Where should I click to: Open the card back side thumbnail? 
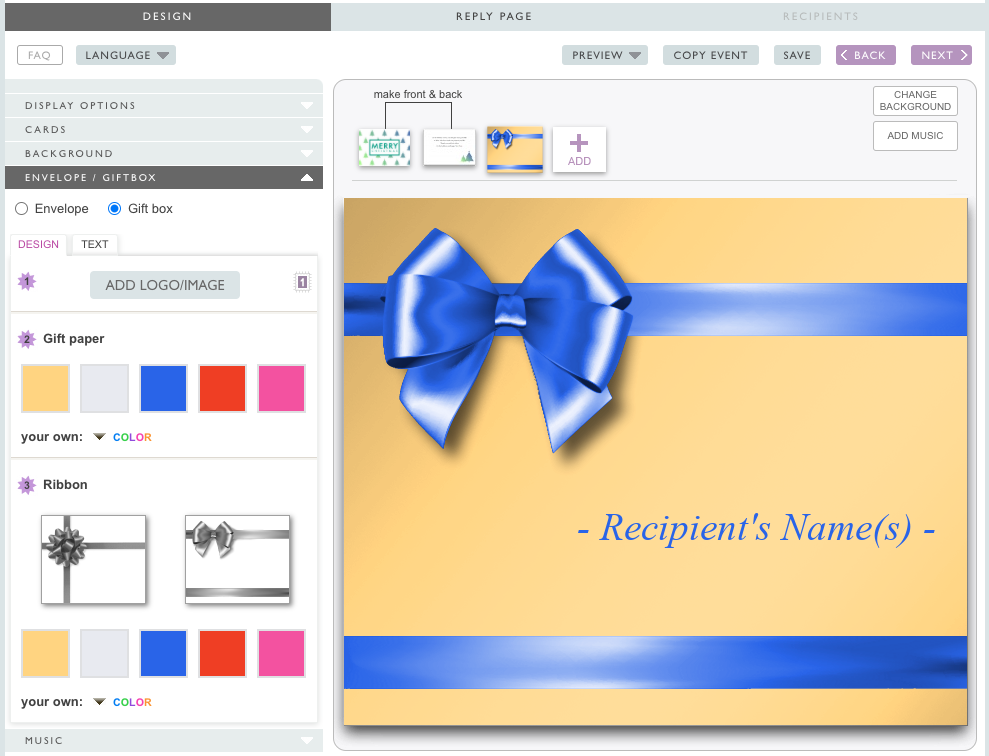[449, 148]
